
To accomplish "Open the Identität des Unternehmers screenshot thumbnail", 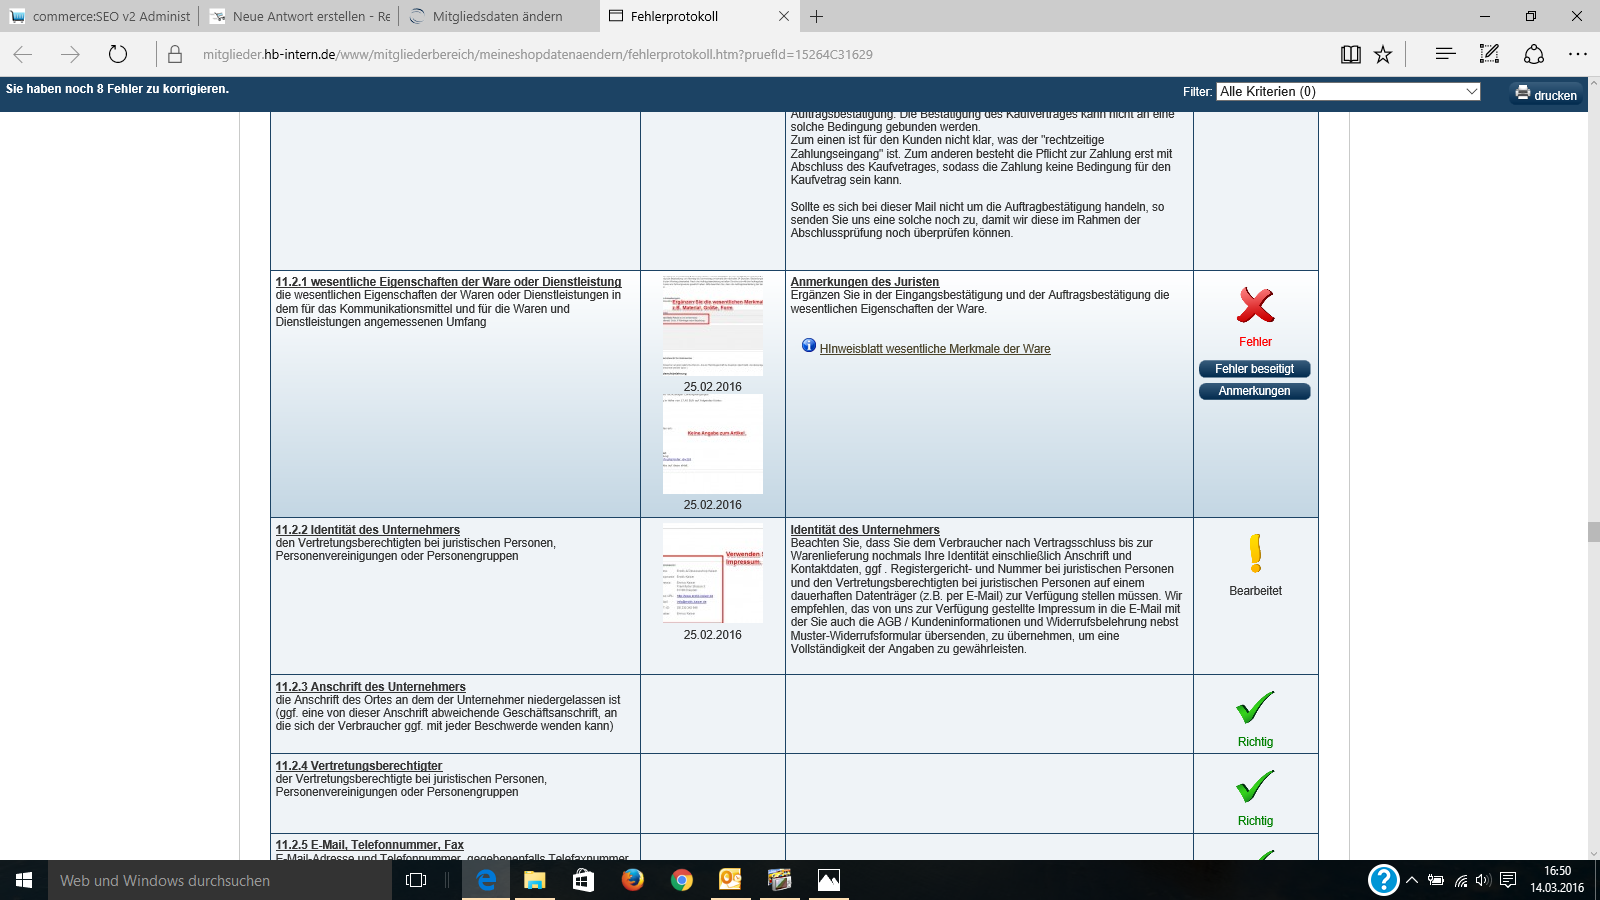I will 712,574.
